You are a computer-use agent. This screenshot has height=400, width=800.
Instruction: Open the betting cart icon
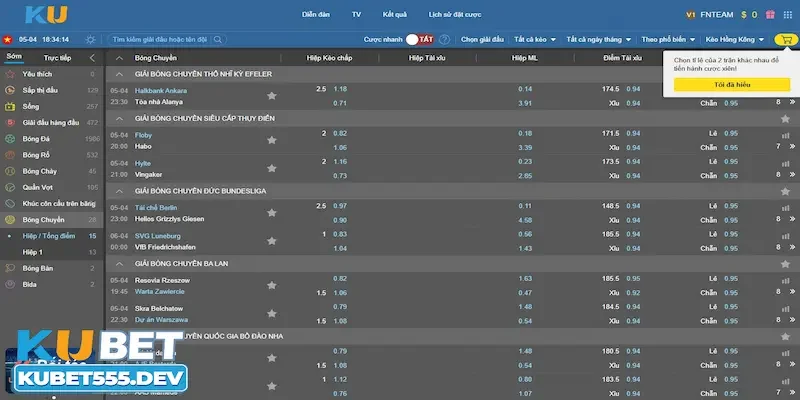(x=784, y=39)
